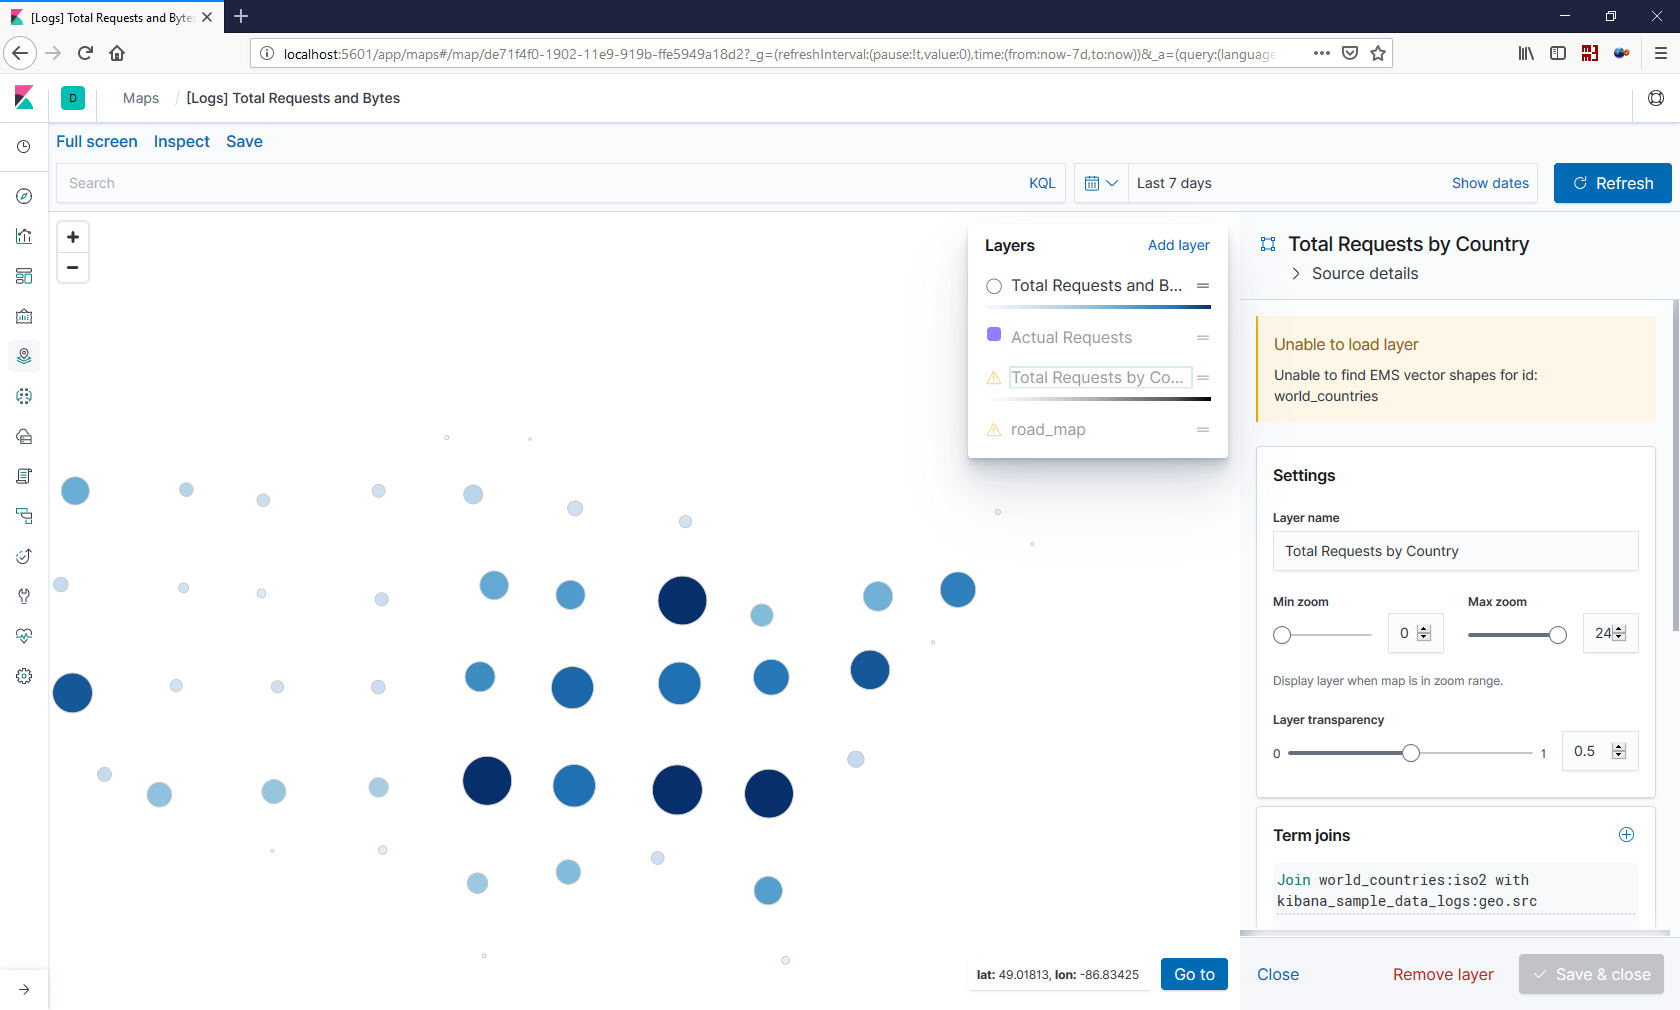Open the Management gear icon
The image size is (1680, 1010).
(23, 676)
